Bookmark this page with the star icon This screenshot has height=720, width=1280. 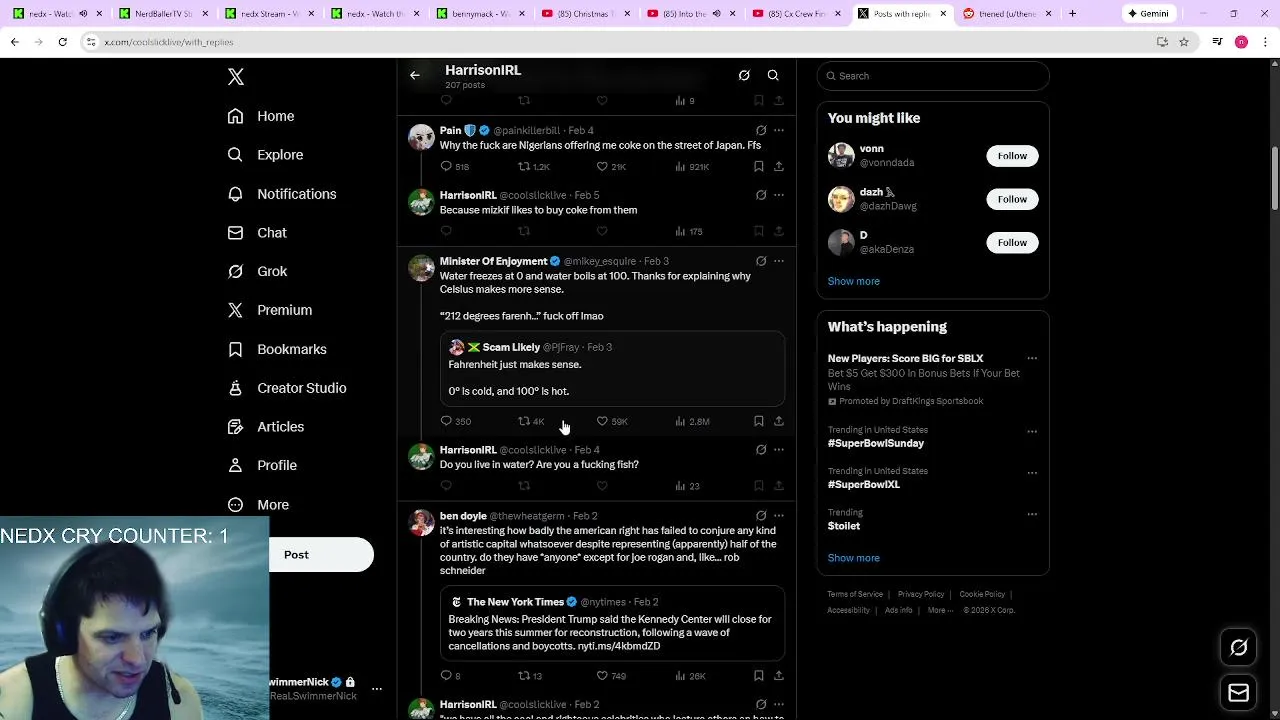pyautogui.click(x=1184, y=42)
